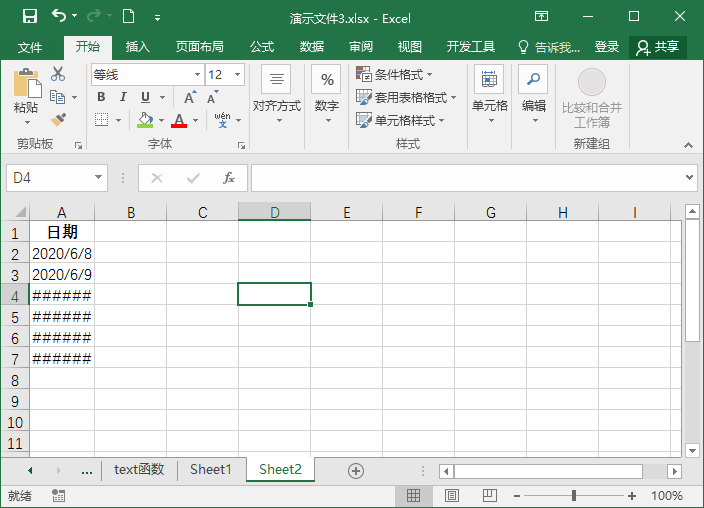The image size is (704, 508).
Task: Click the Share button
Action: (658, 47)
